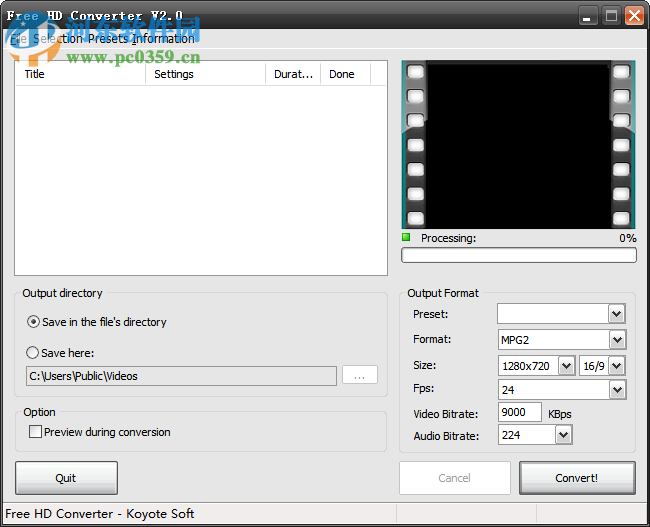Open the aspect ratio dropdown showing 16/9
This screenshot has width=650, height=527.
pyautogui.click(x=617, y=366)
